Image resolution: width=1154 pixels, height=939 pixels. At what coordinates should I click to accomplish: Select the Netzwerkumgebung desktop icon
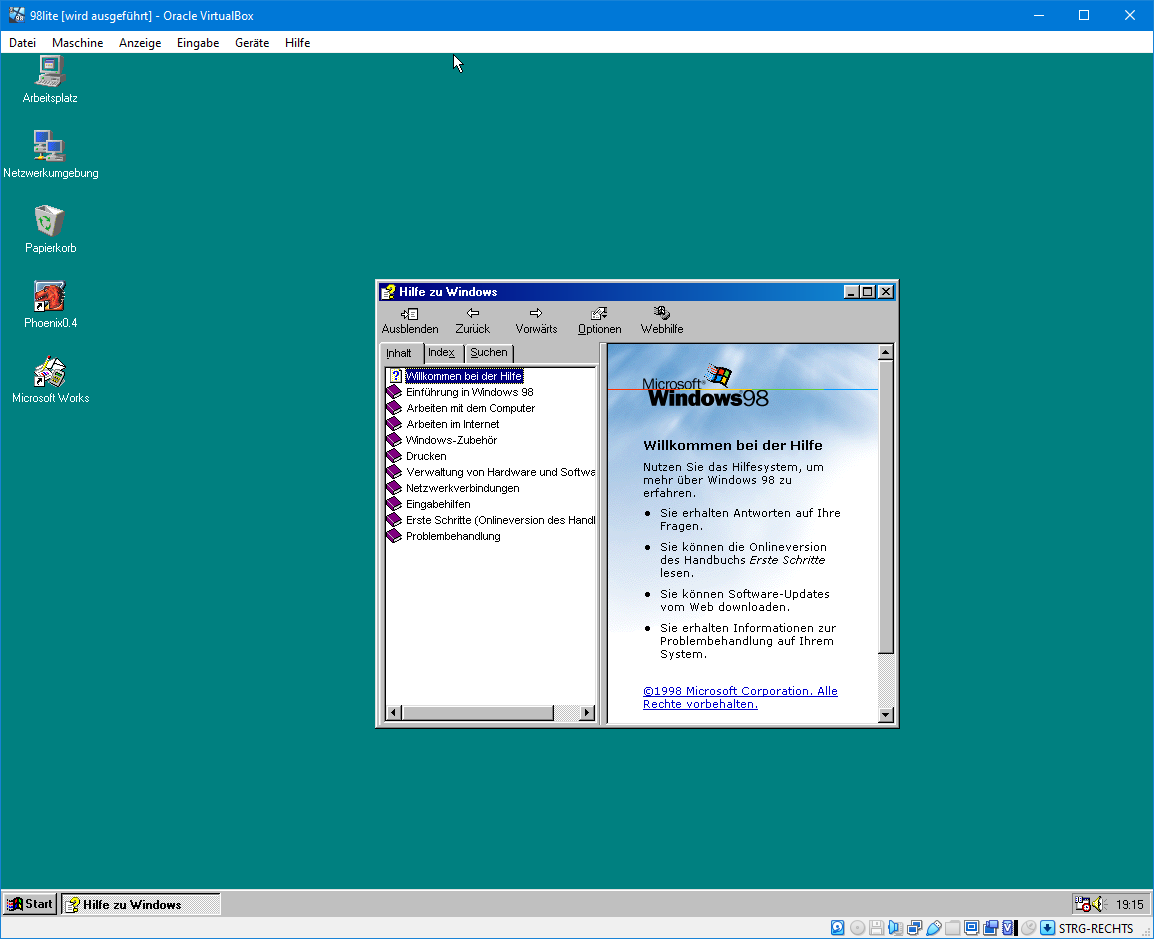(x=50, y=147)
